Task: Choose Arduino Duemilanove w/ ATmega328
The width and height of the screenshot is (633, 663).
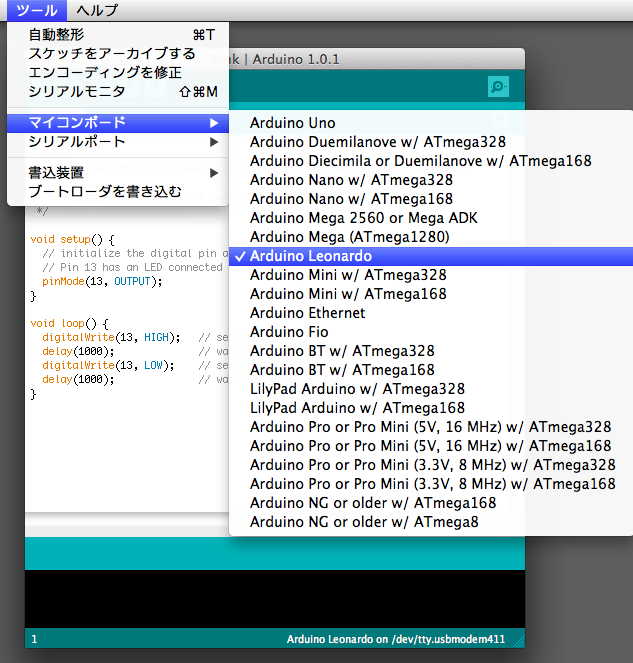Action: coord(431,142)
